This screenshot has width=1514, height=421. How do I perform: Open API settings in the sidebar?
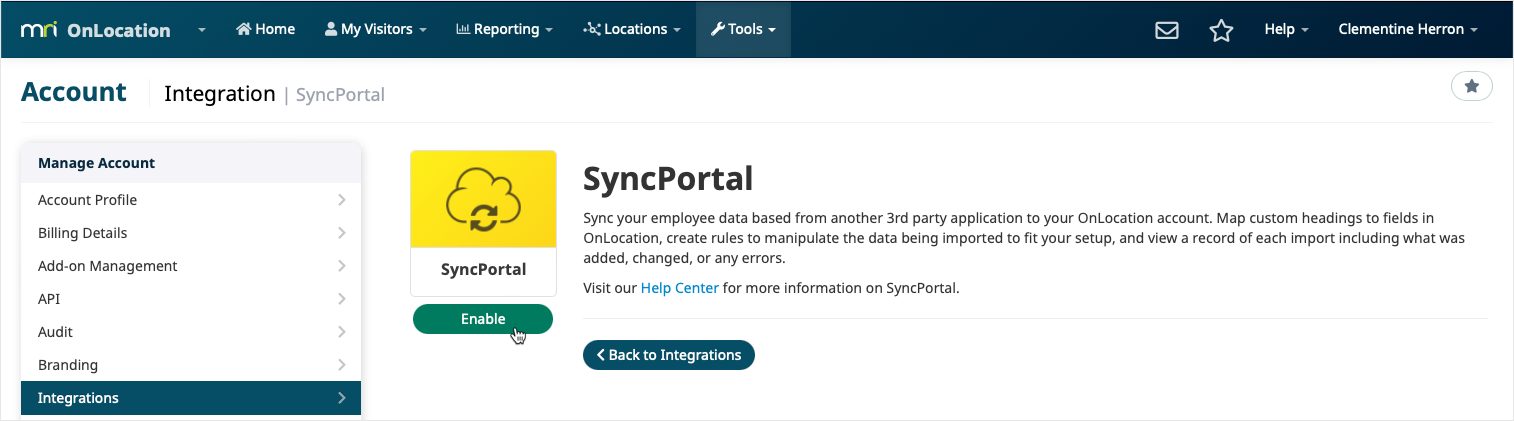(x=191, y=299)
